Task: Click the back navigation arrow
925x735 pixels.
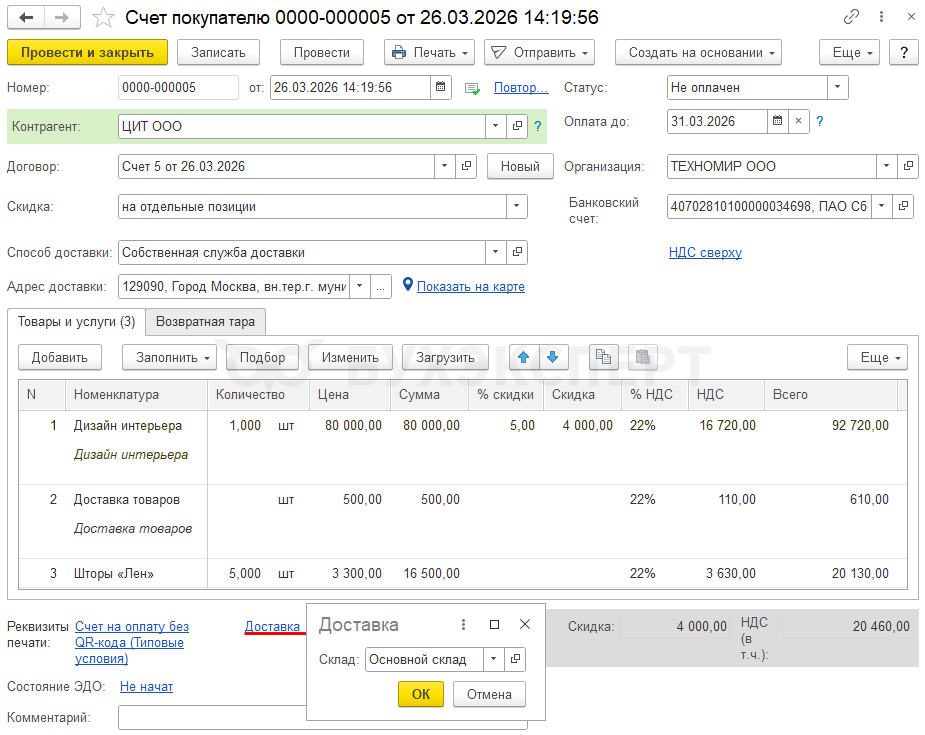Action: pos(26,17)
